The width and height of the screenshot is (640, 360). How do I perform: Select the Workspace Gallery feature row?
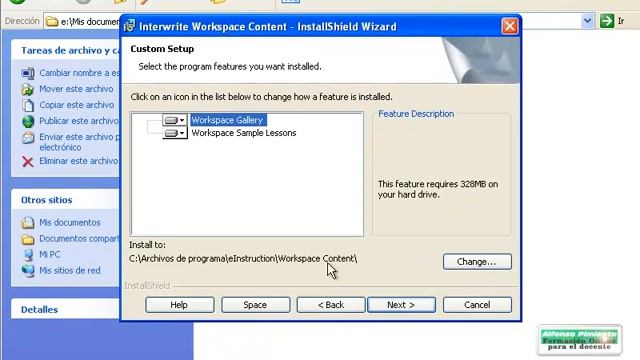click(228, 120)
